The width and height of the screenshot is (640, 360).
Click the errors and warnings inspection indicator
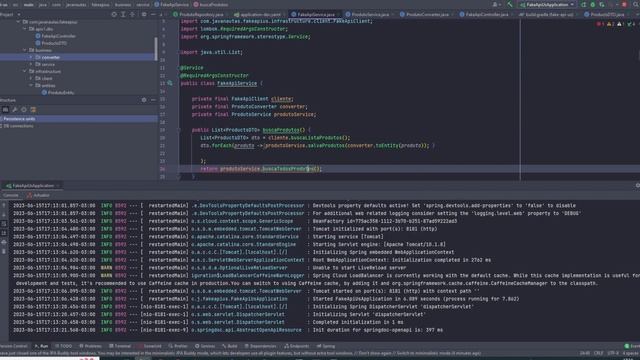616,24
